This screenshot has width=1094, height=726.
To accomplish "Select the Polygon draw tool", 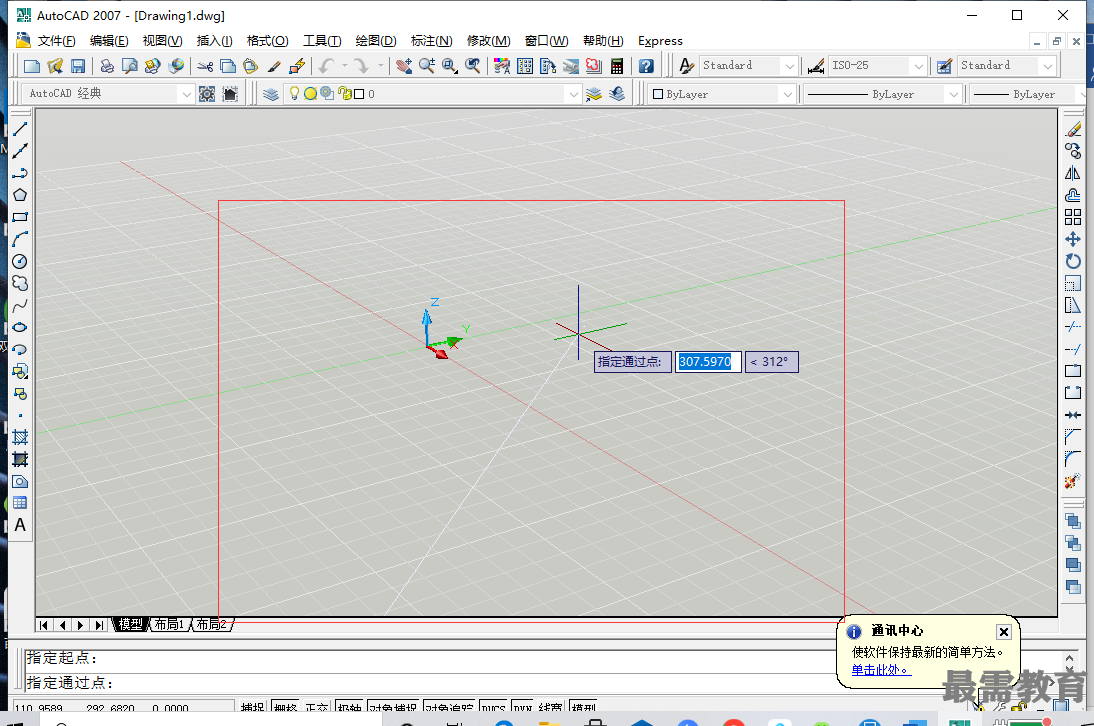I will tap(20, 195).
